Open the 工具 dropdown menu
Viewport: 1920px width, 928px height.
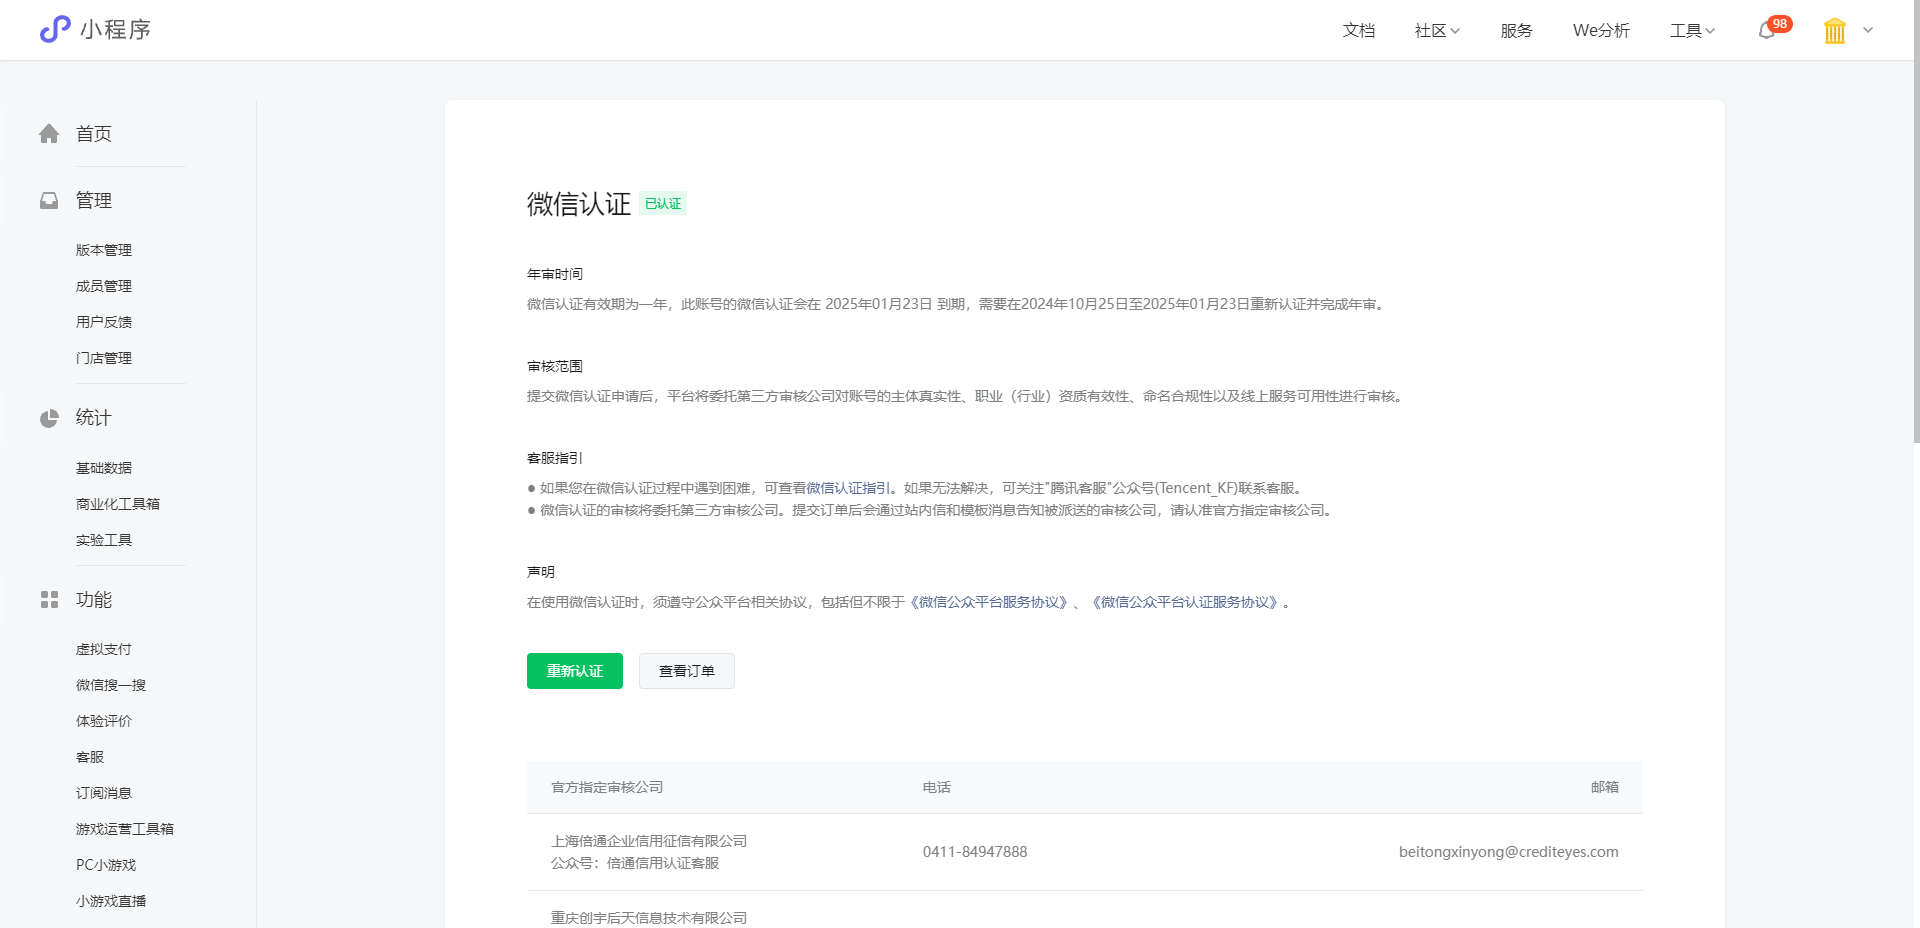1692,31
